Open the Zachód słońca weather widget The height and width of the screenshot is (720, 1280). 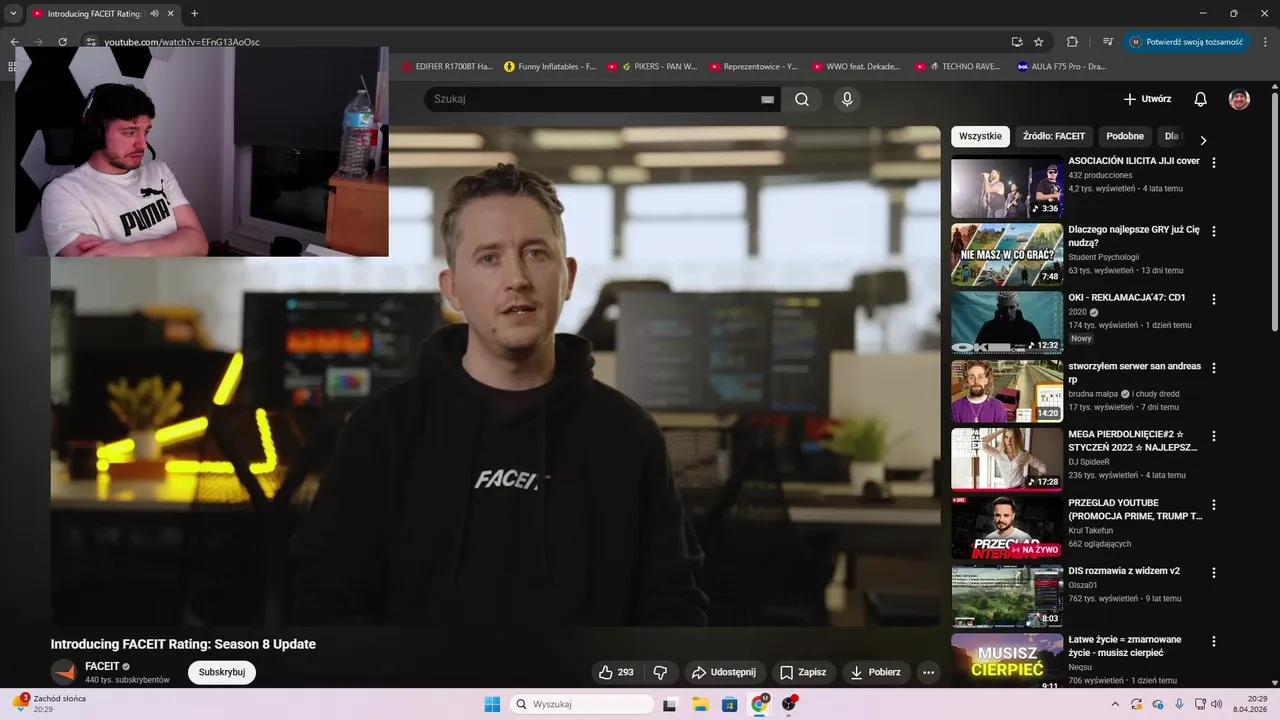click(50, 704)
